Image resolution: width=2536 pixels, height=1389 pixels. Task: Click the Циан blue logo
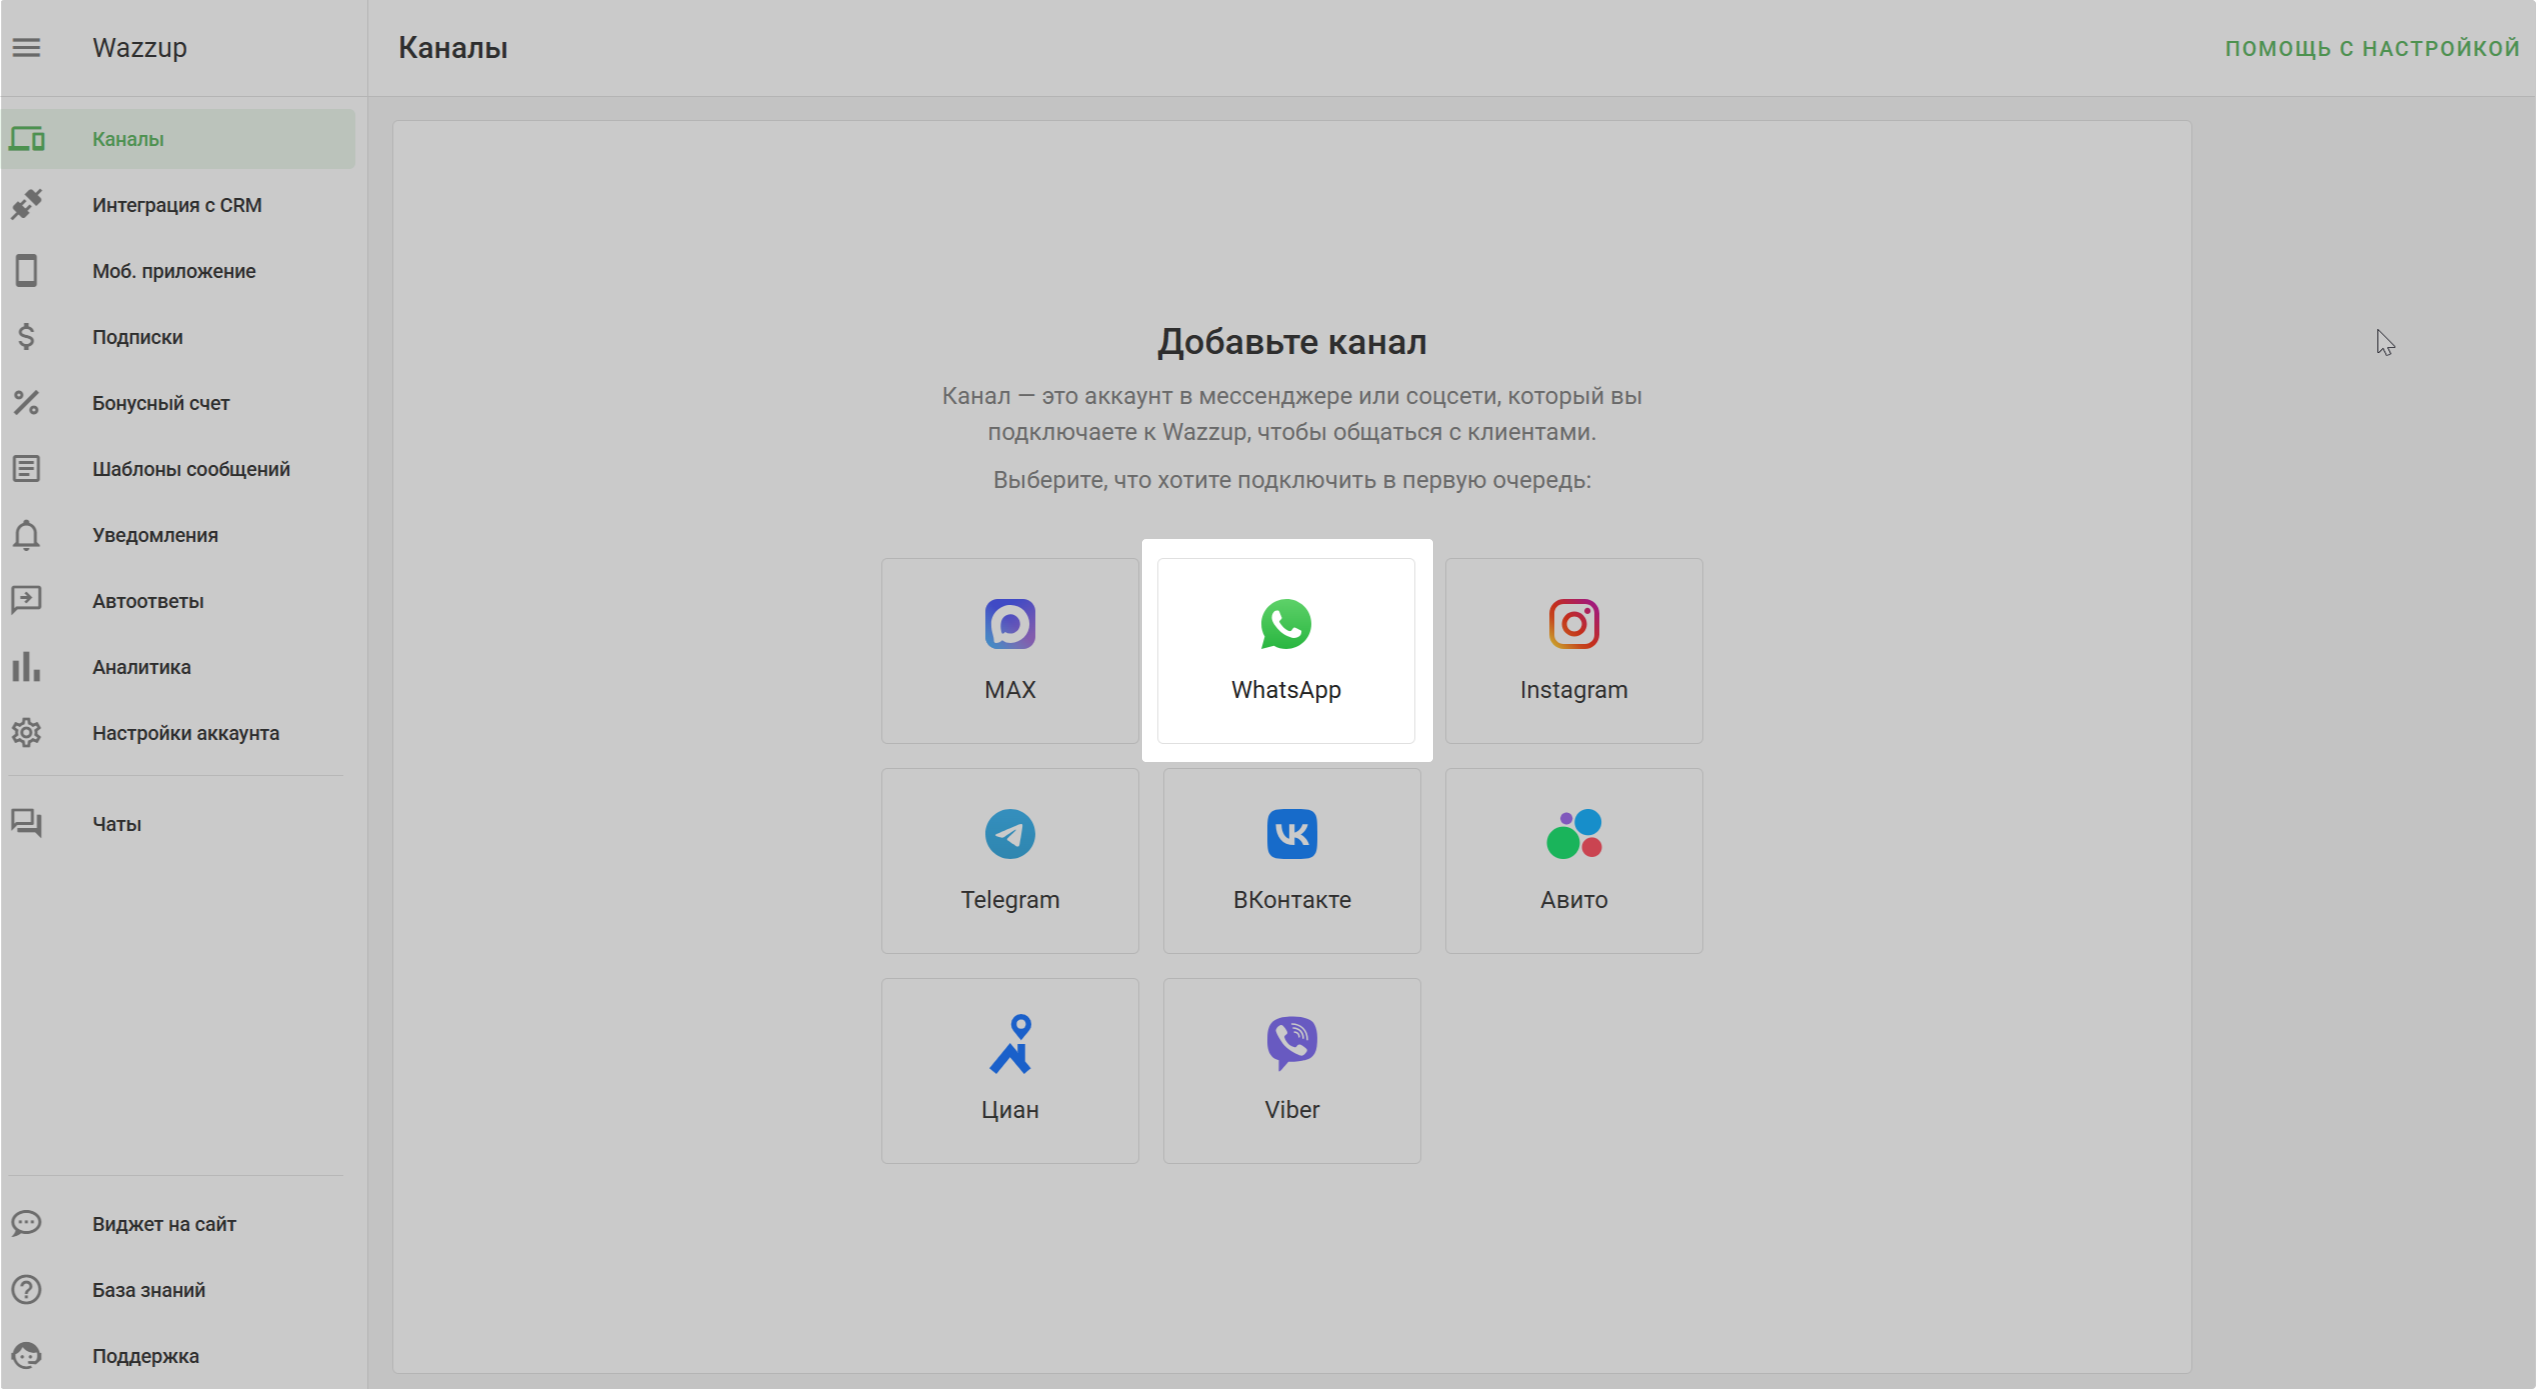coord(1010,1044)
